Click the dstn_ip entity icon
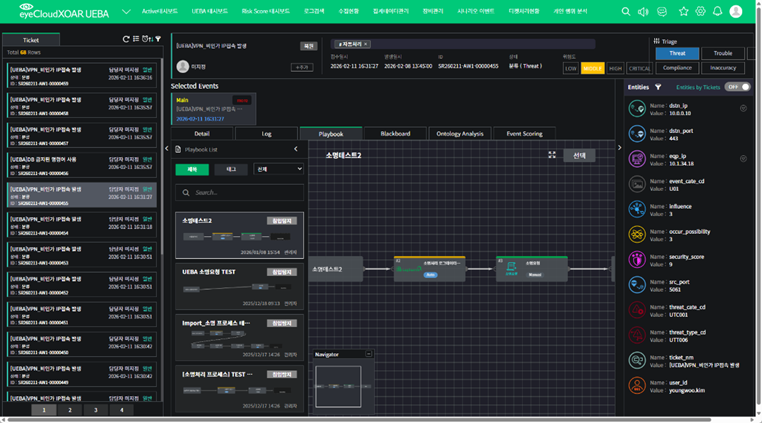Screen dimensions: 762x423 tap(637, 108)
